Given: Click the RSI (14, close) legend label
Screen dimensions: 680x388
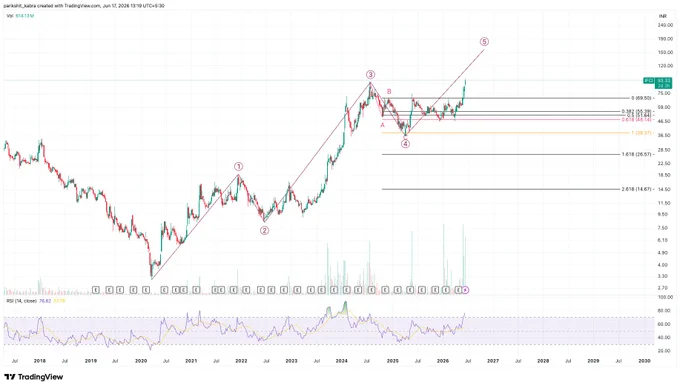Looking at the screenshot, I should coord(22,300).
